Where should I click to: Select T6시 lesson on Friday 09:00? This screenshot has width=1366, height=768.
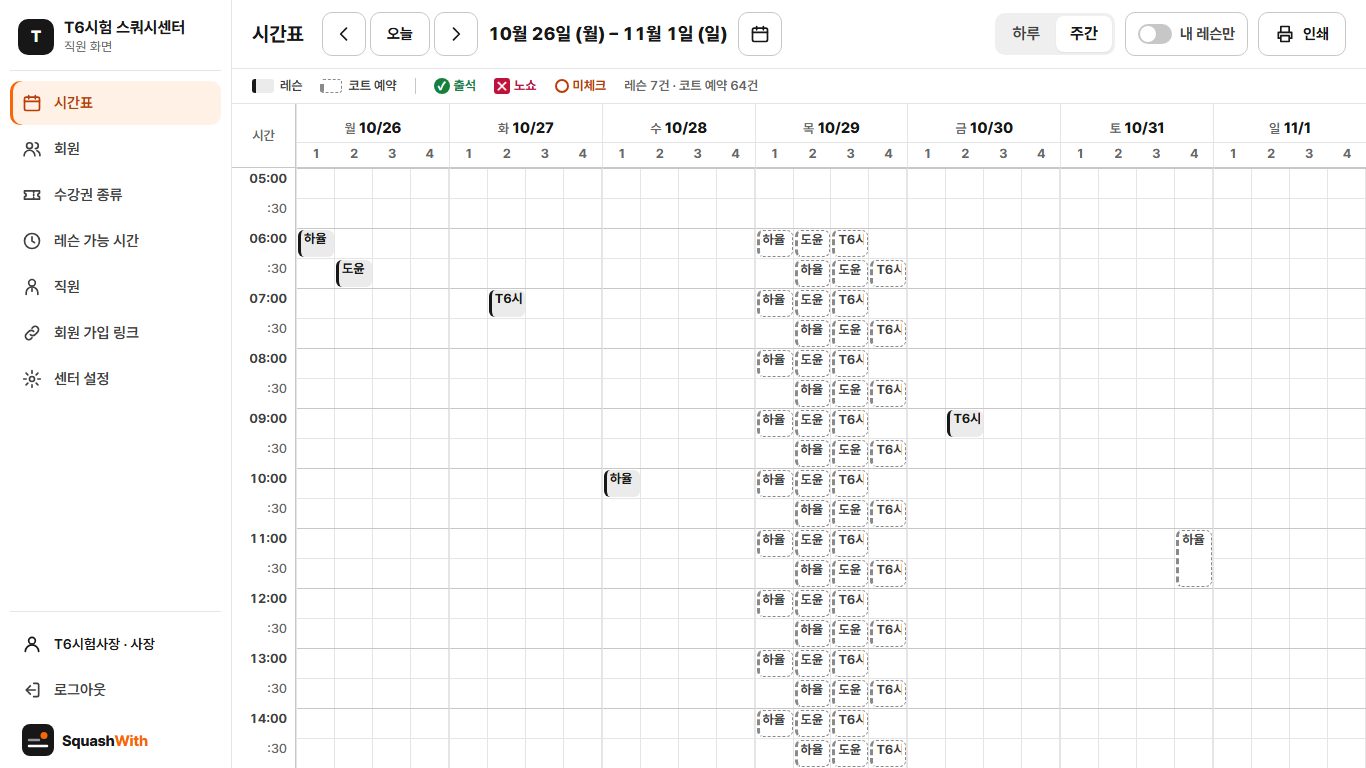click(965, 423)
